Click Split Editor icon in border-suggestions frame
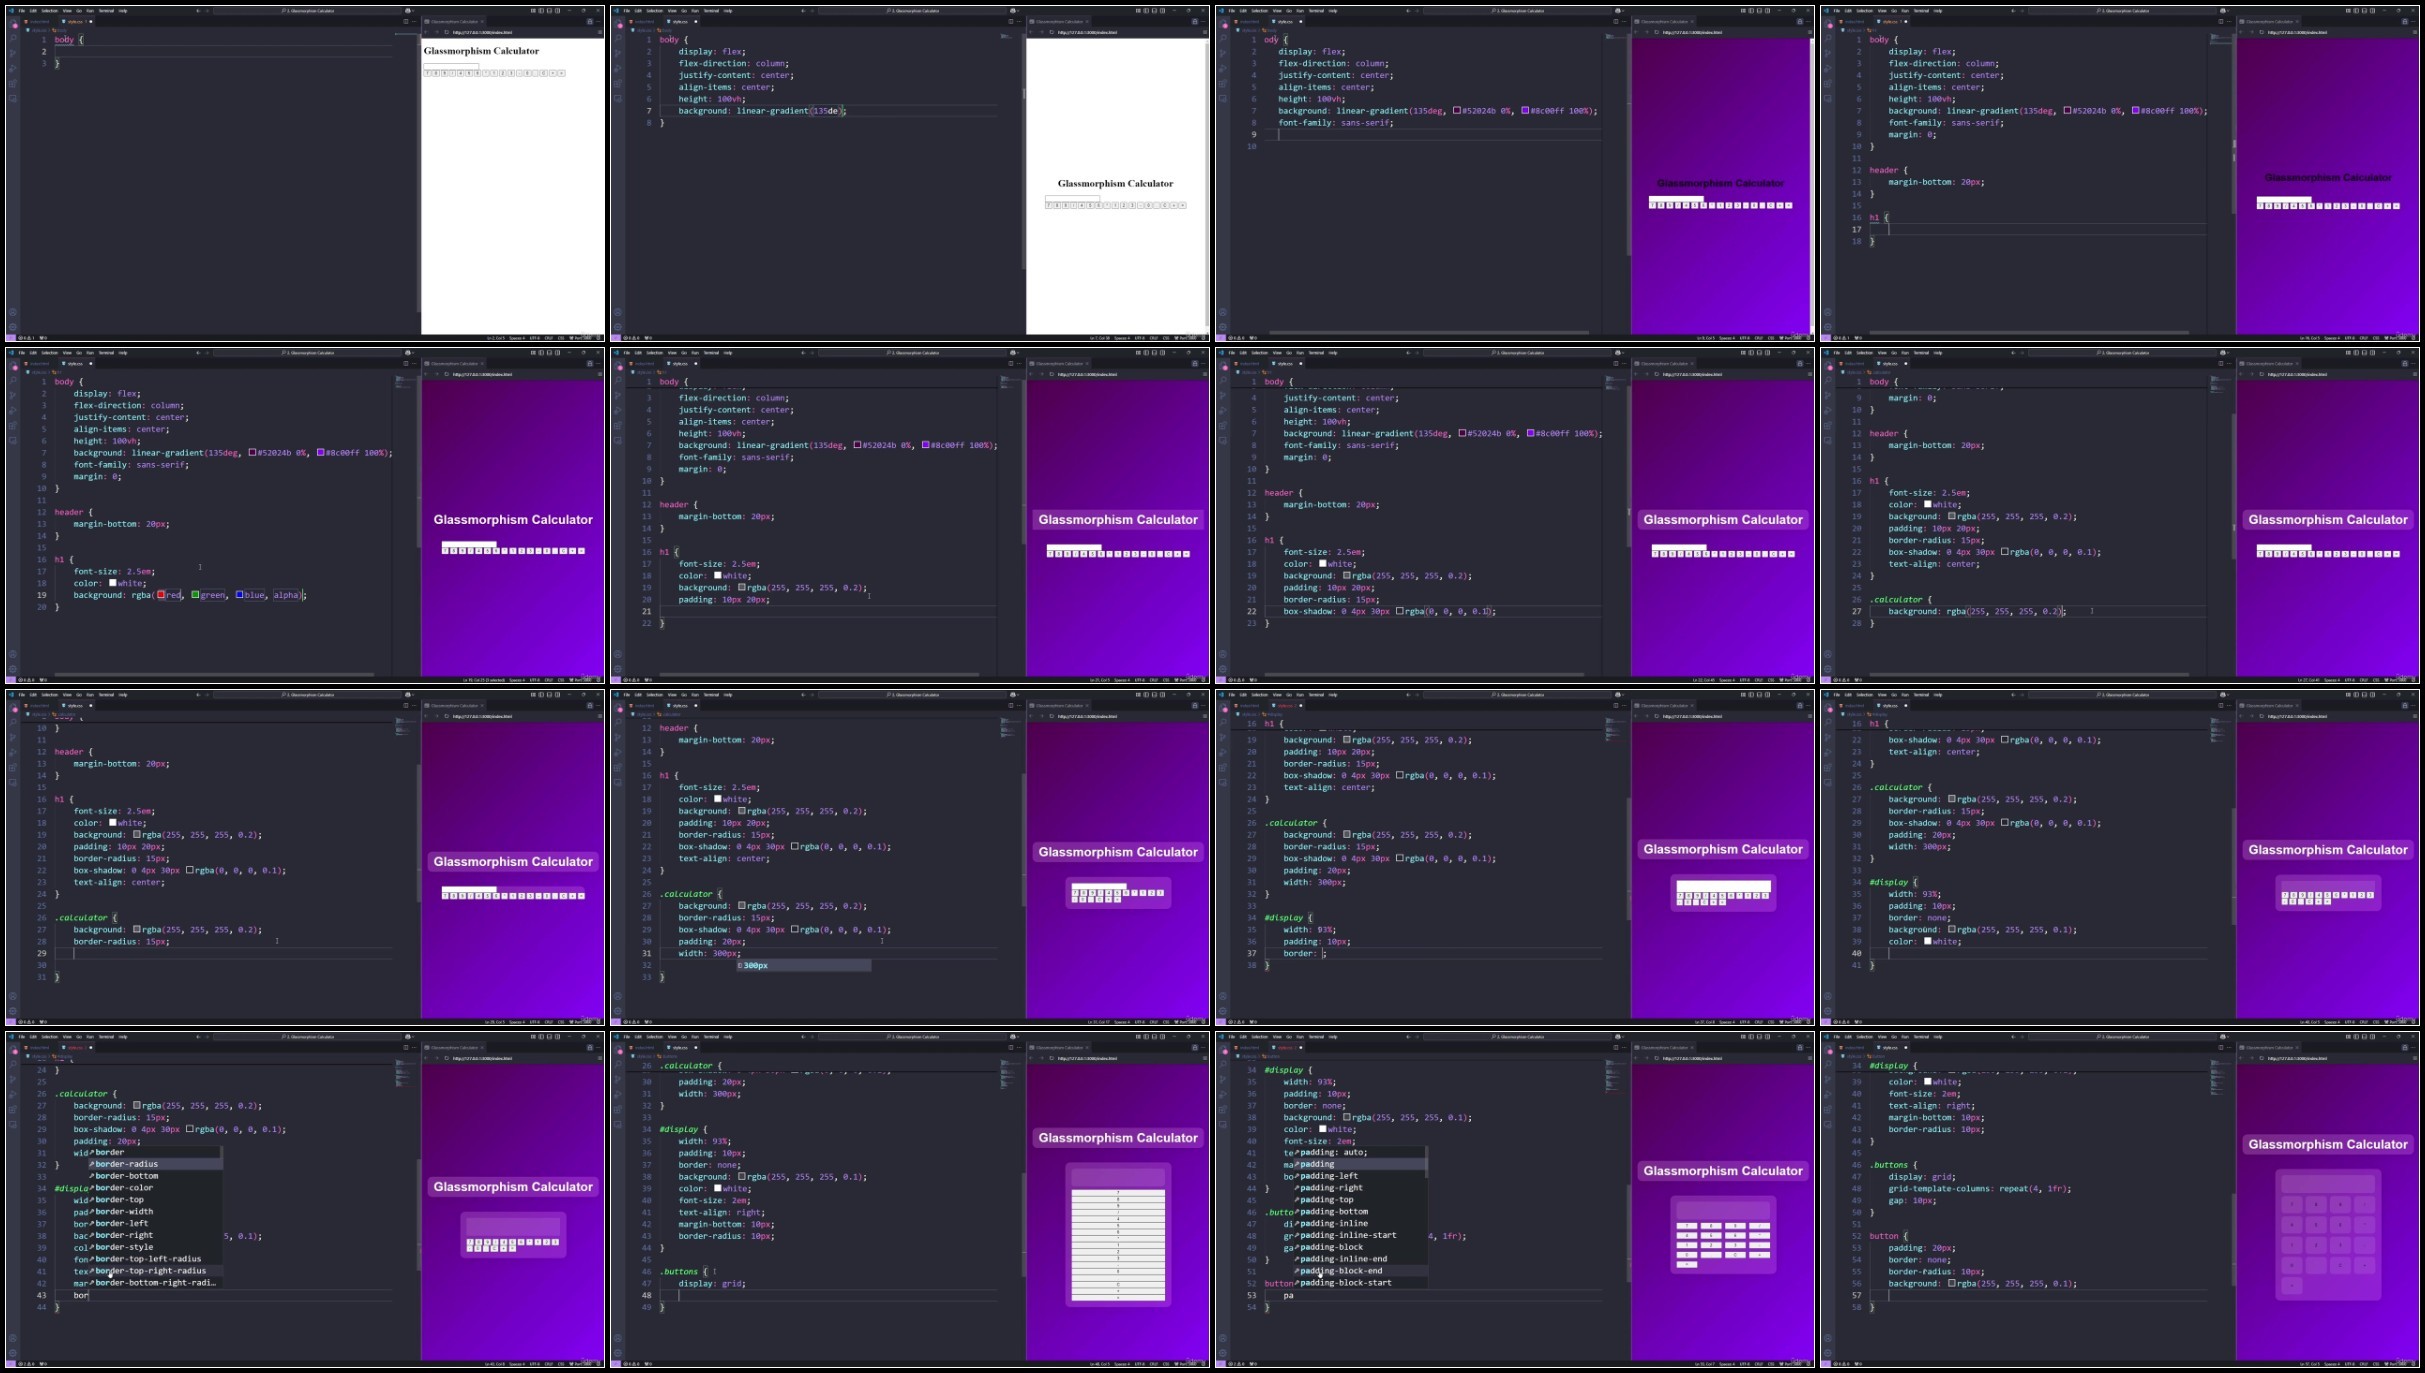The height and width of the screenshot is (1373, 2425). [406, 1047]
